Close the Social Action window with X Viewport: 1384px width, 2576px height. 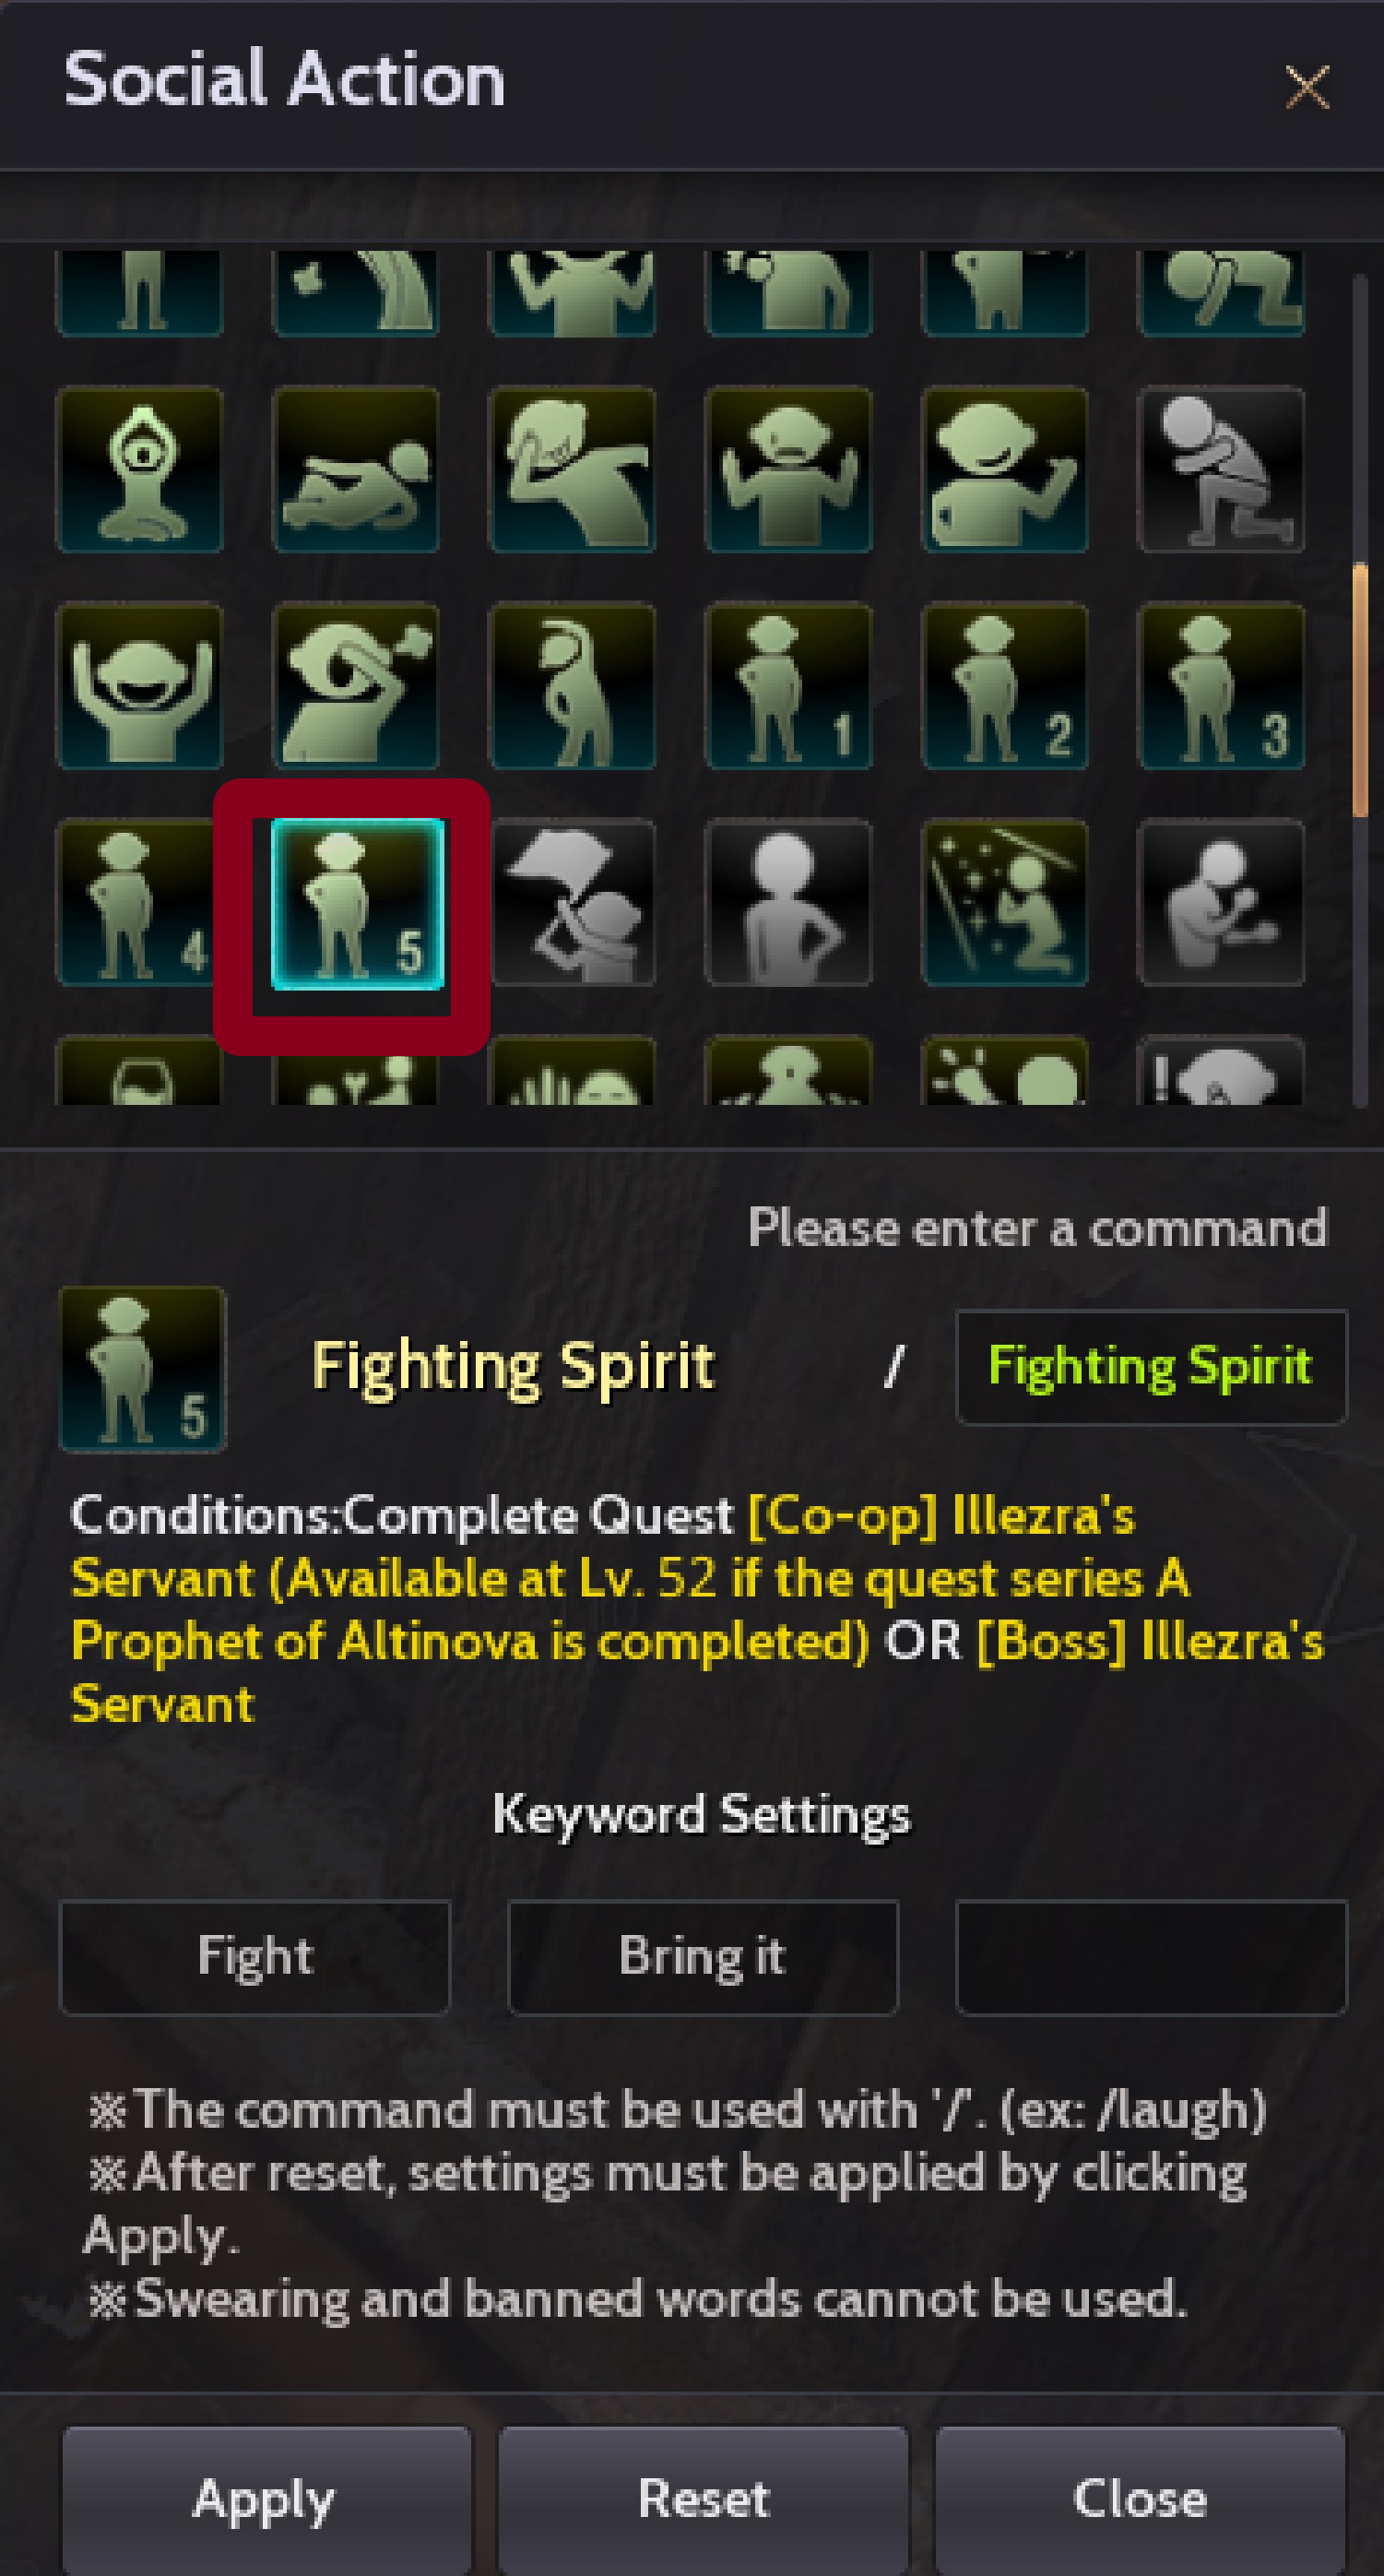click(1306, 87)
